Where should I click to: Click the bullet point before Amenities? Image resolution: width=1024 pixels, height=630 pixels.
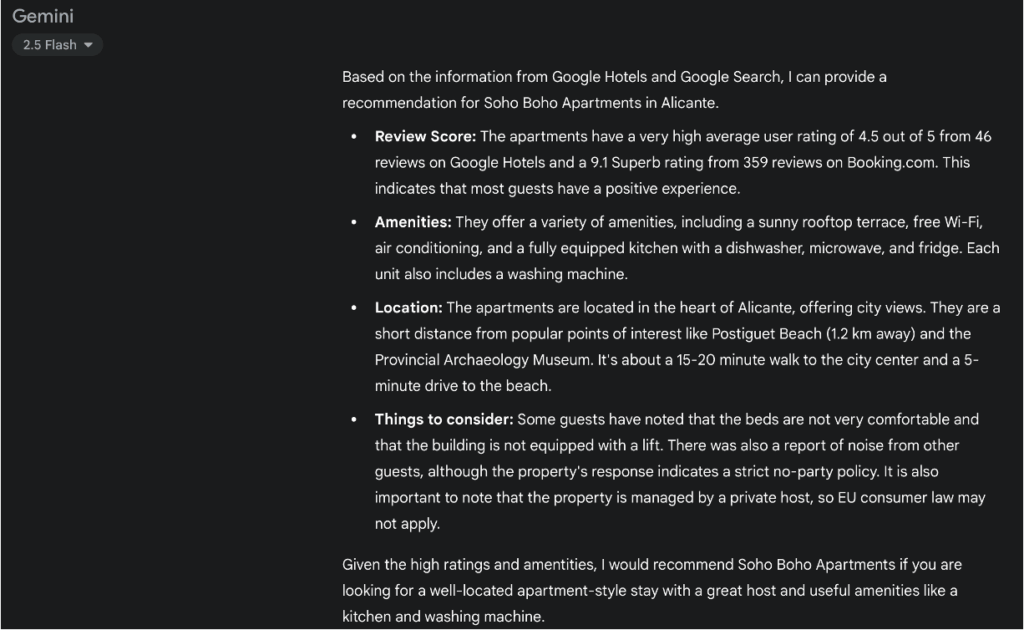(353, 223)
